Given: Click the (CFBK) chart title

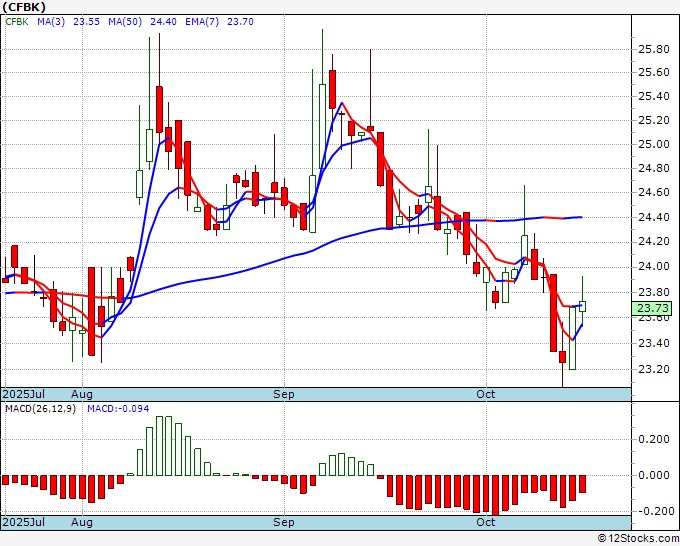Looking at the screenshot, I should pyautogui.click(x=24, y=7).
